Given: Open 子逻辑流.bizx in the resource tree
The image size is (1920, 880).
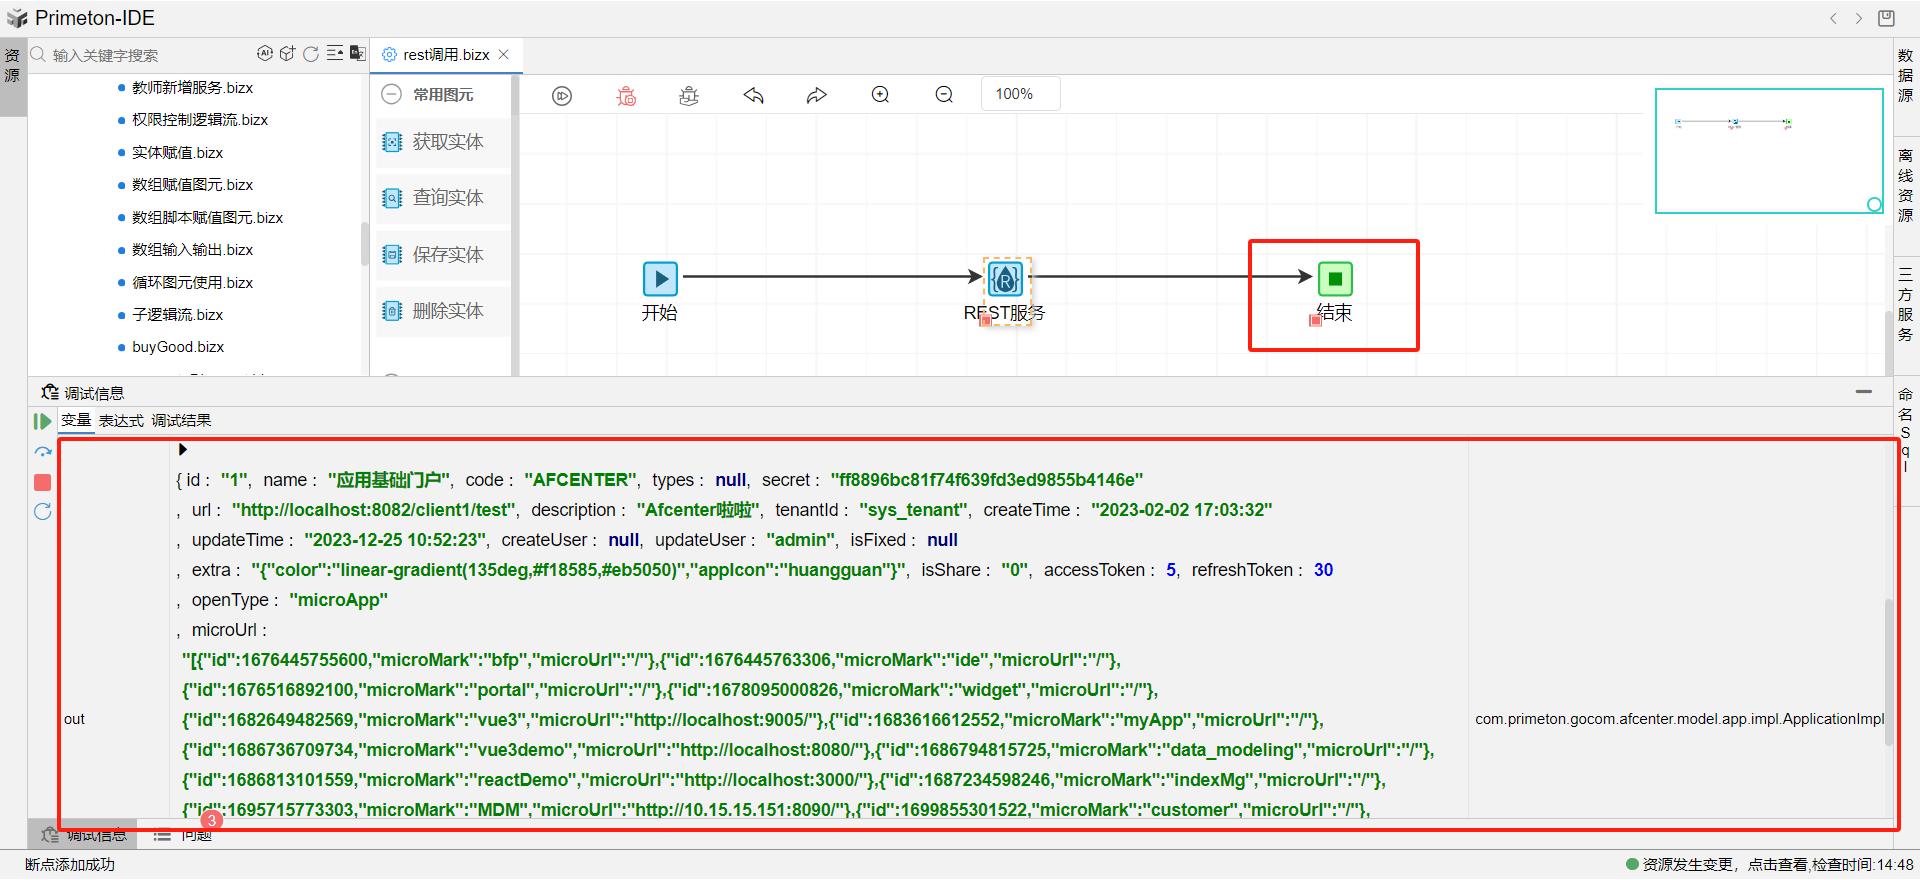Looking at the screenshot, I should 177,315.
